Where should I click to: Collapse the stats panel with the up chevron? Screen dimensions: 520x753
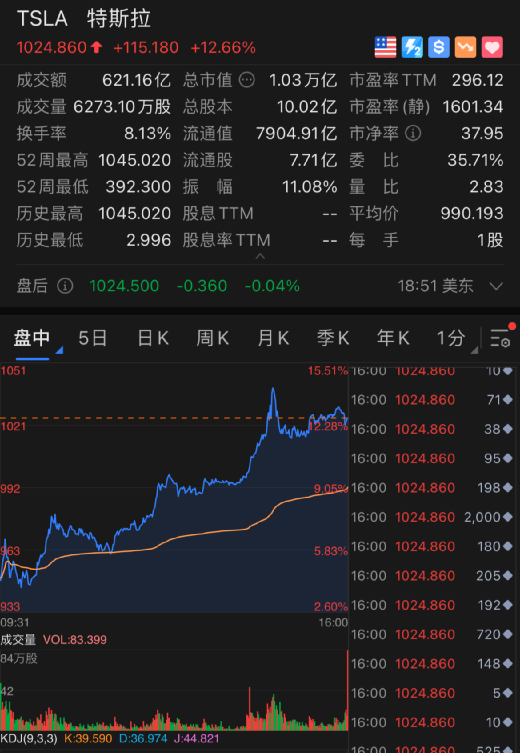tap(260, 256)
